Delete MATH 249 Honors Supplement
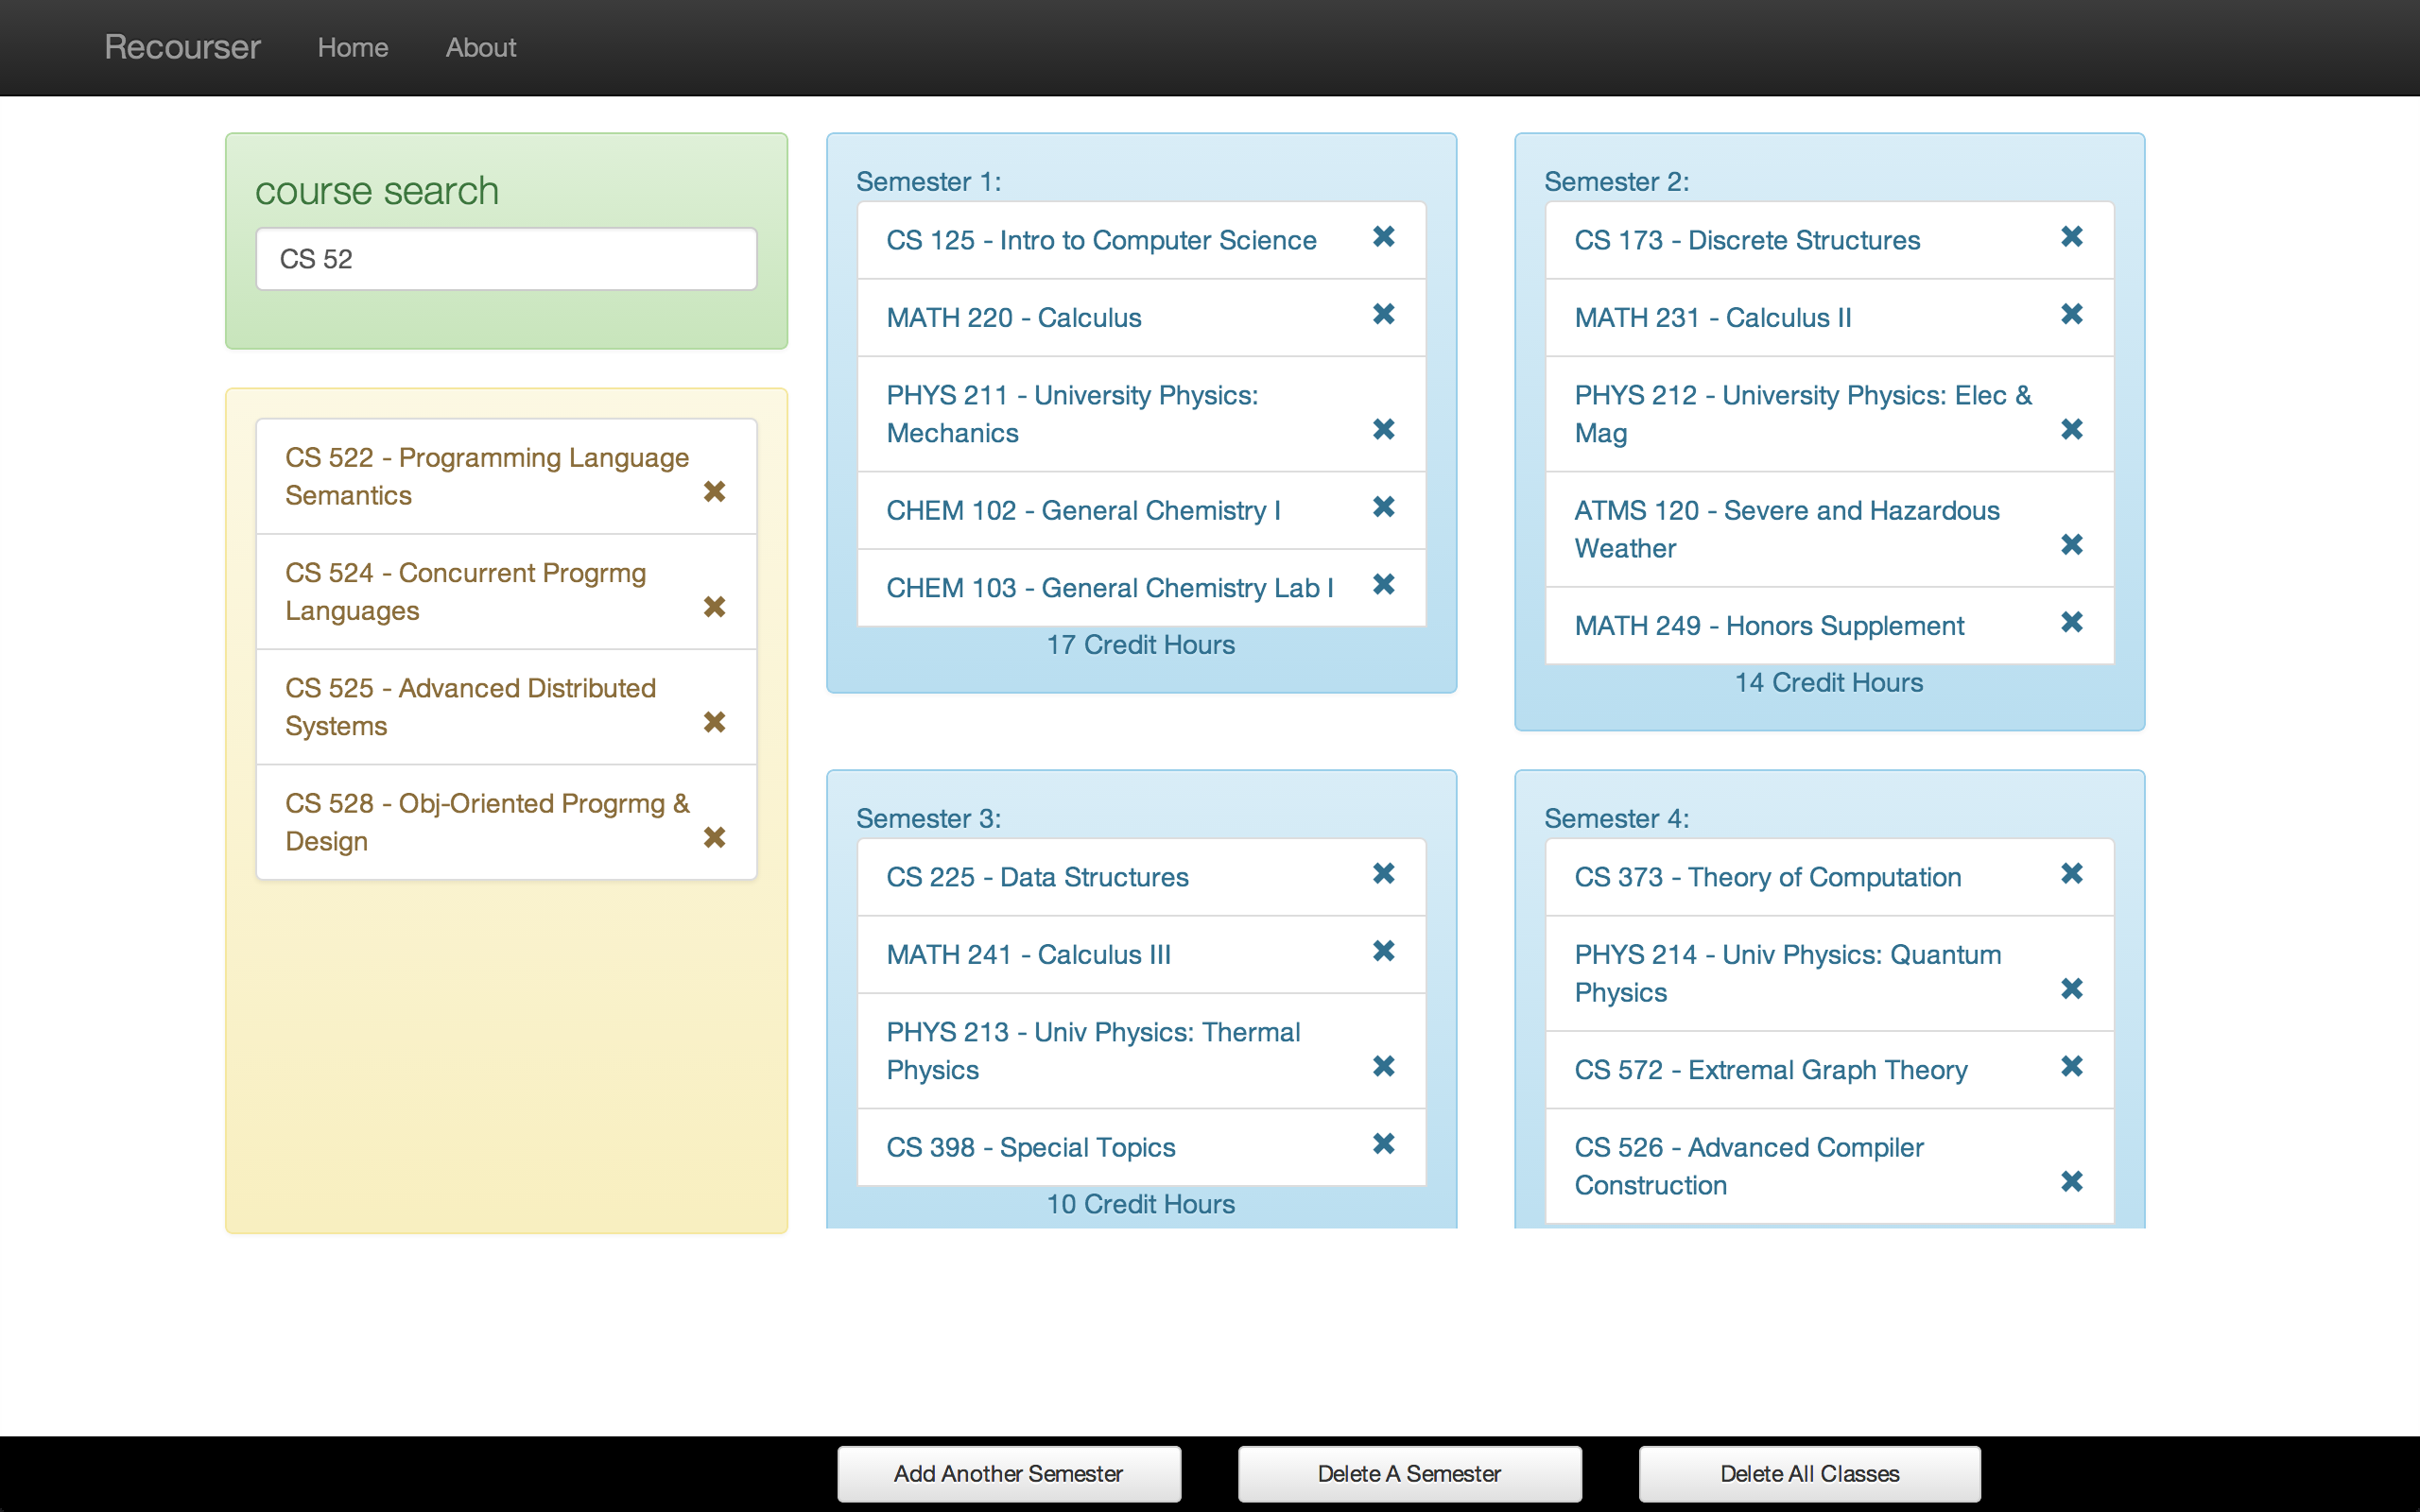This screenshot has width=2420, height=1512. 2071,622
